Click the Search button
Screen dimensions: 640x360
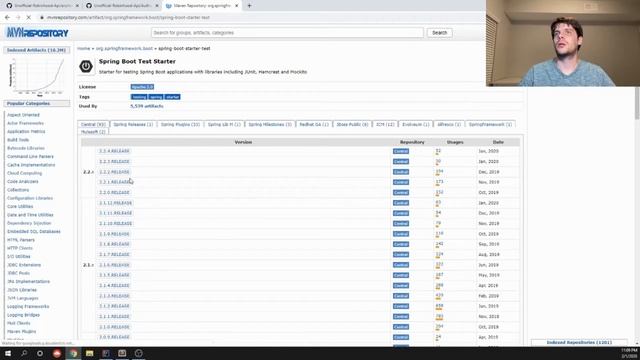pos(440,33)
